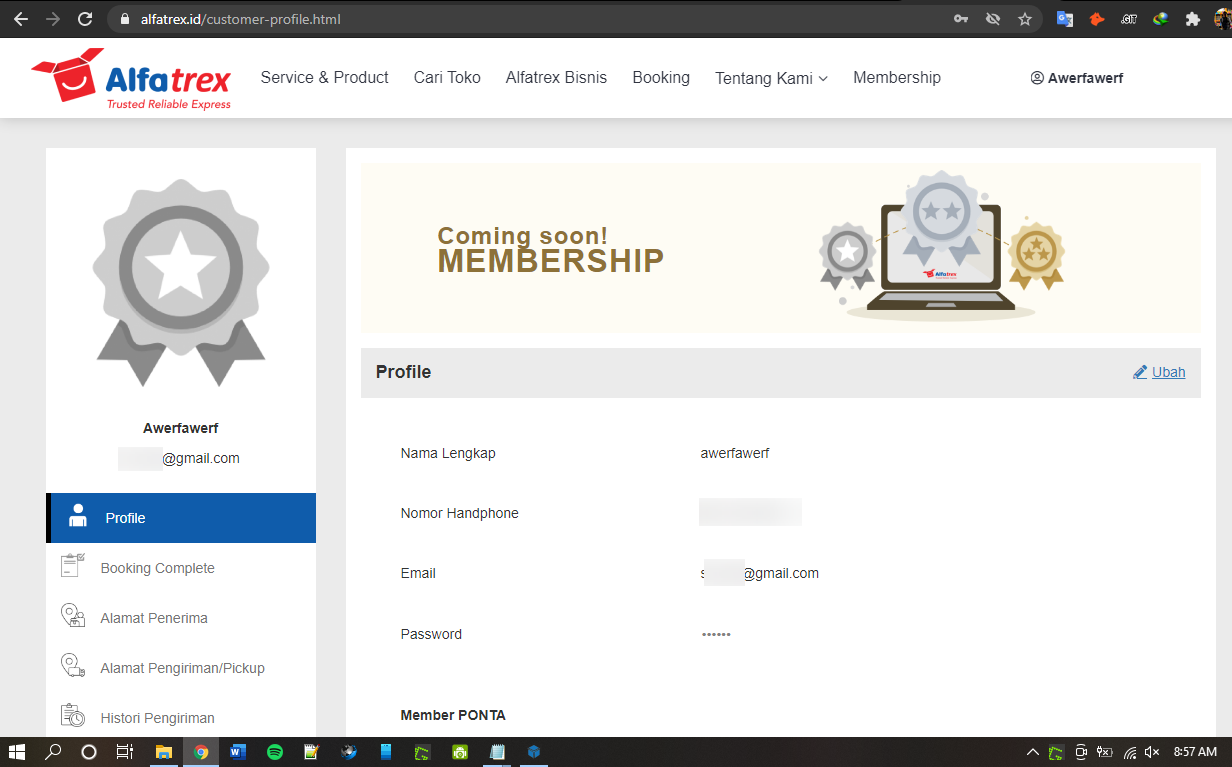Open the Awerfawerf account menu
This screenshot has height=767, width=1232.
coord(1077,78)
